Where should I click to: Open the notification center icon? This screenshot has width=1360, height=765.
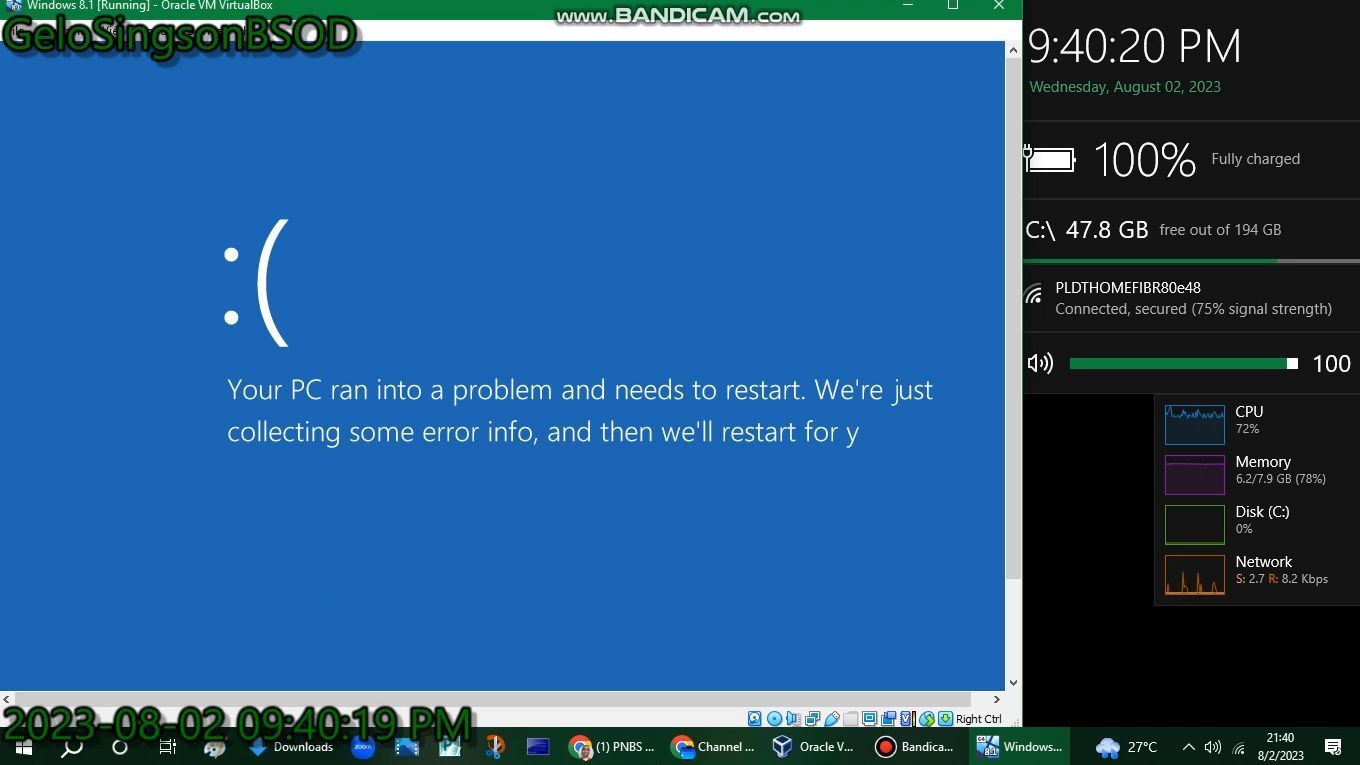[1333, 747]
